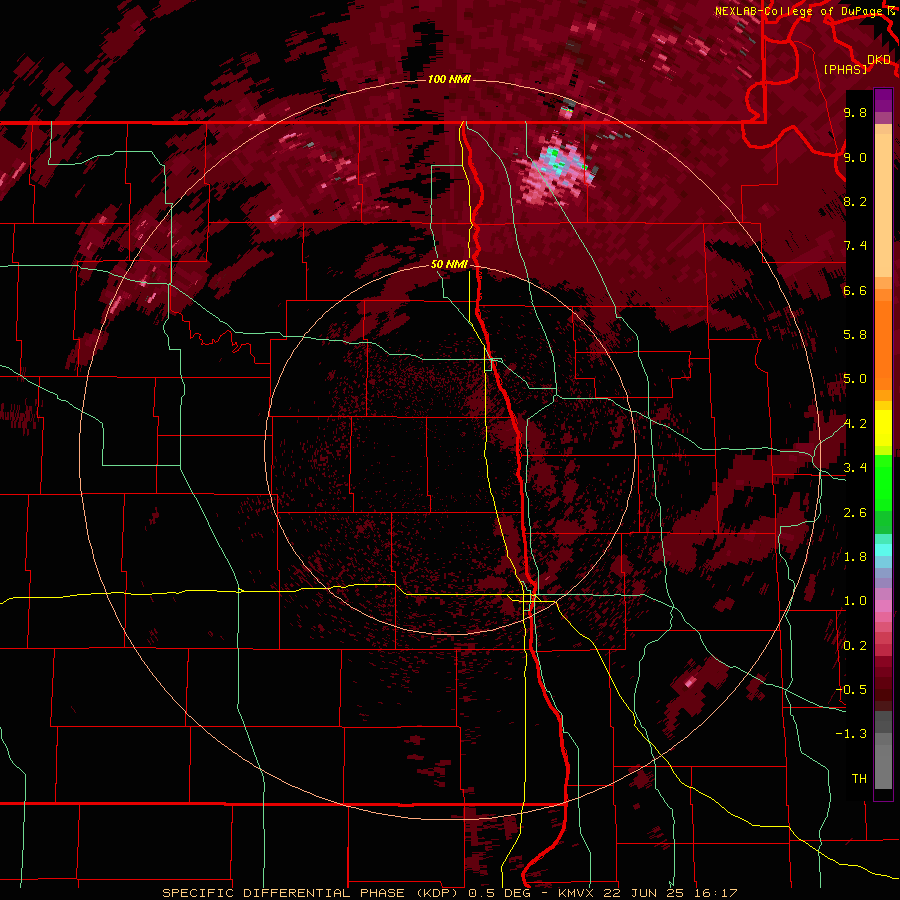Select the bright green segment of the color bar
Screen dimensions: 900x900
pyautogui.click(x=883, y=482)
